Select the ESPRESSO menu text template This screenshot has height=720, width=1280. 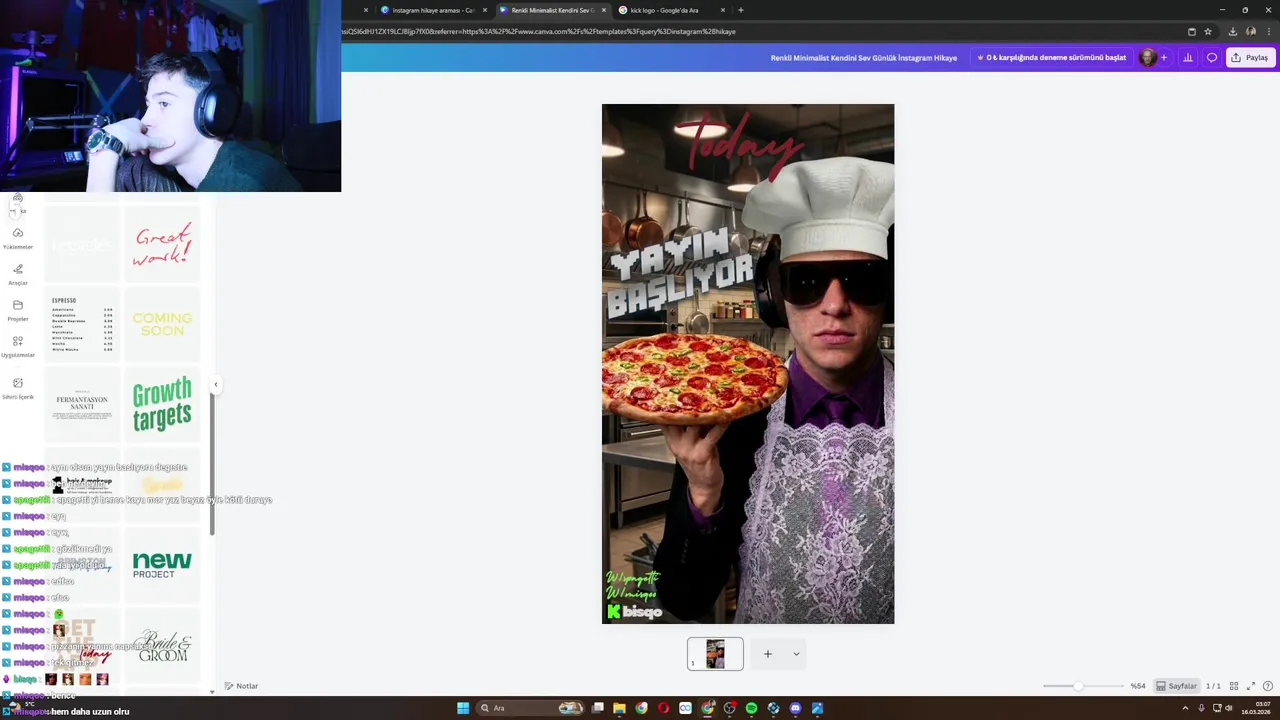82,324
